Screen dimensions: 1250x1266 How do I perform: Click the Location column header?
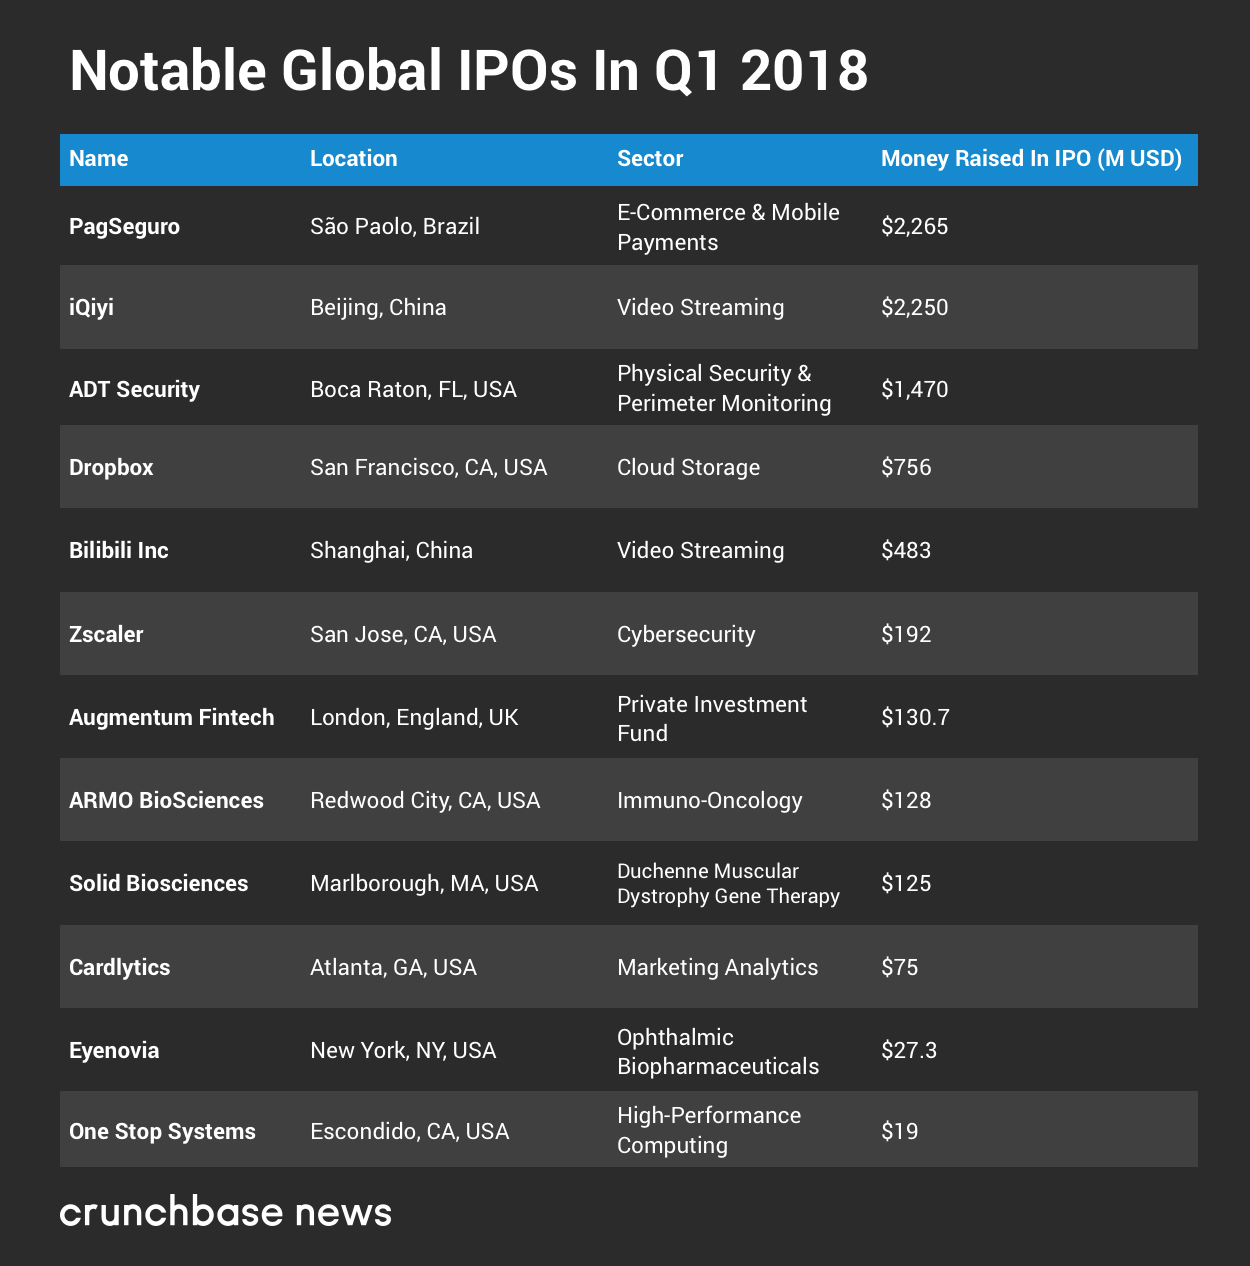point(353,159)
